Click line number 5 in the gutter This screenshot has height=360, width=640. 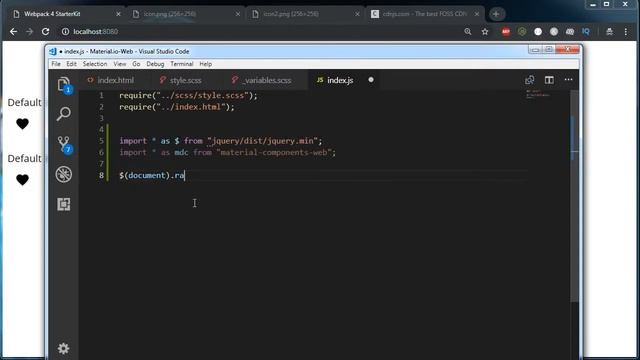click(x=101, y=141)
